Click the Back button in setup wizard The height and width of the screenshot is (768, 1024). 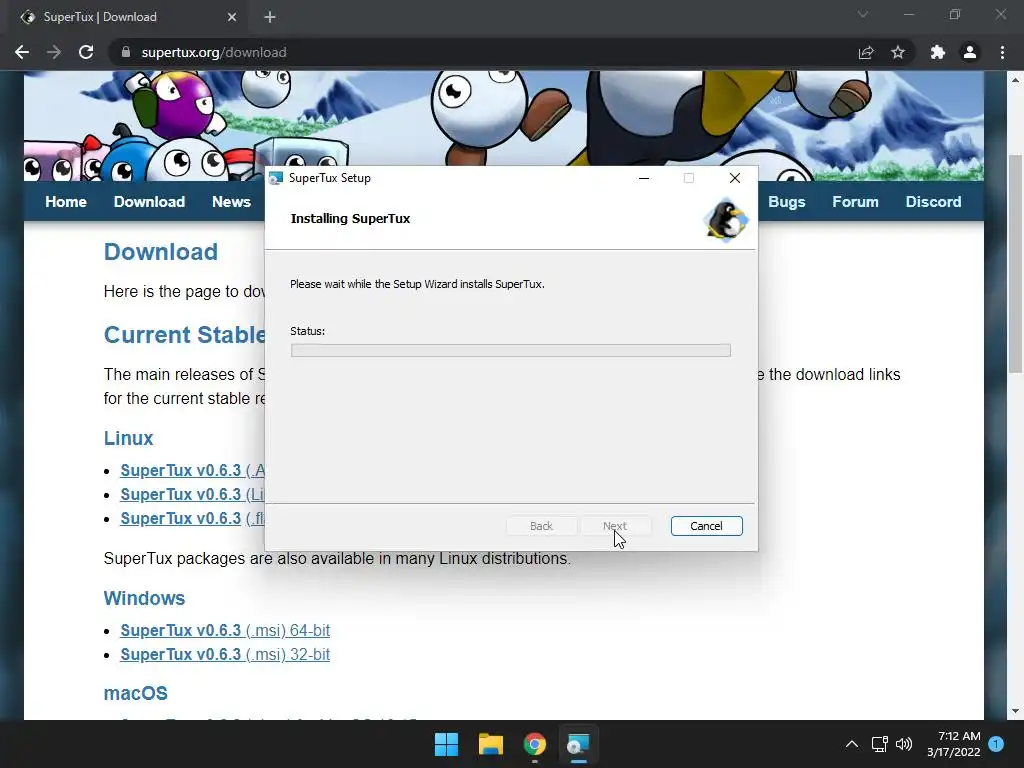541,526
